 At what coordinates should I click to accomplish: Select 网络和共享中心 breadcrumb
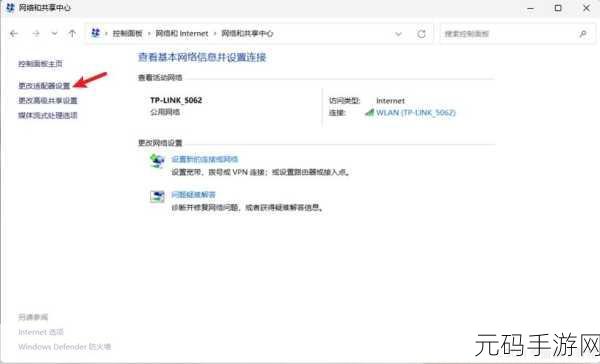click(x=247, y=34)
